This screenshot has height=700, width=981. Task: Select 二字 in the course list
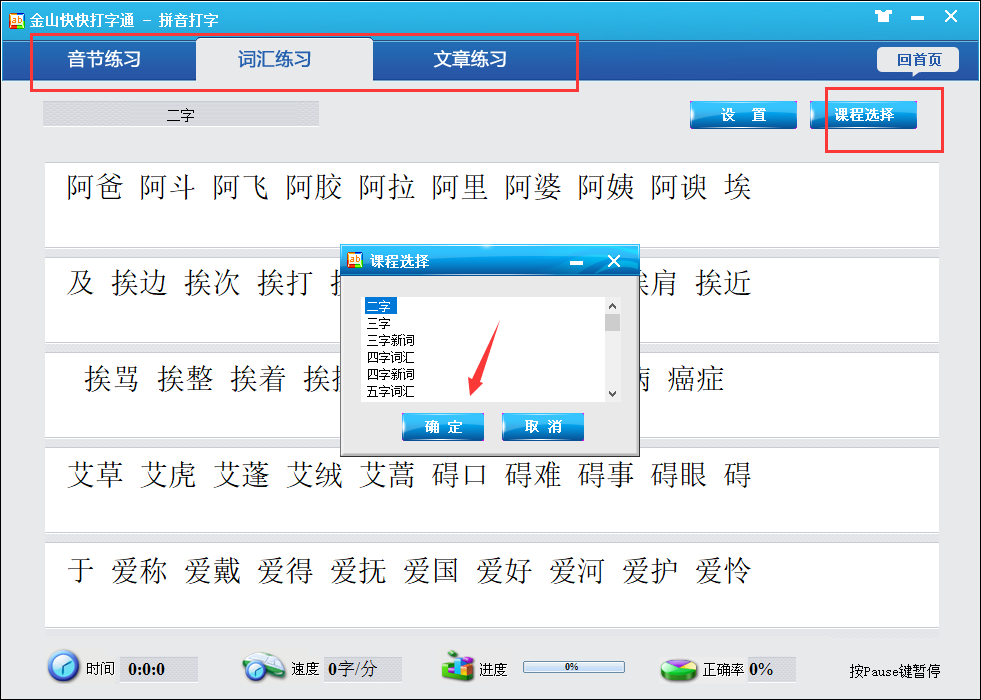point(380,306)
